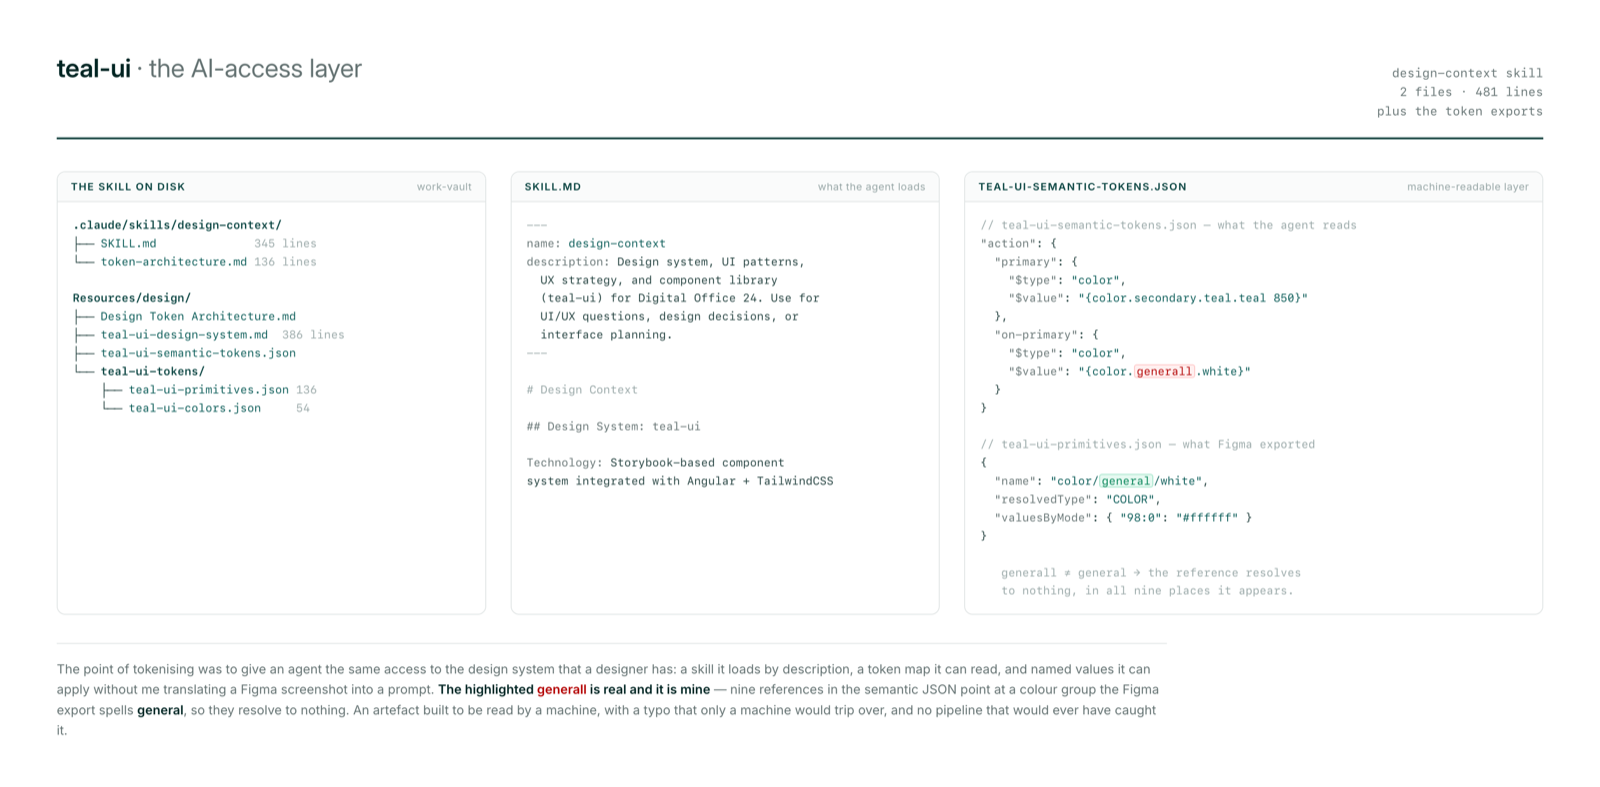Click the 'name: design-context' line
Viewport: 1600px width, 787px height.
pyautogui.click(x=596, y=243)
